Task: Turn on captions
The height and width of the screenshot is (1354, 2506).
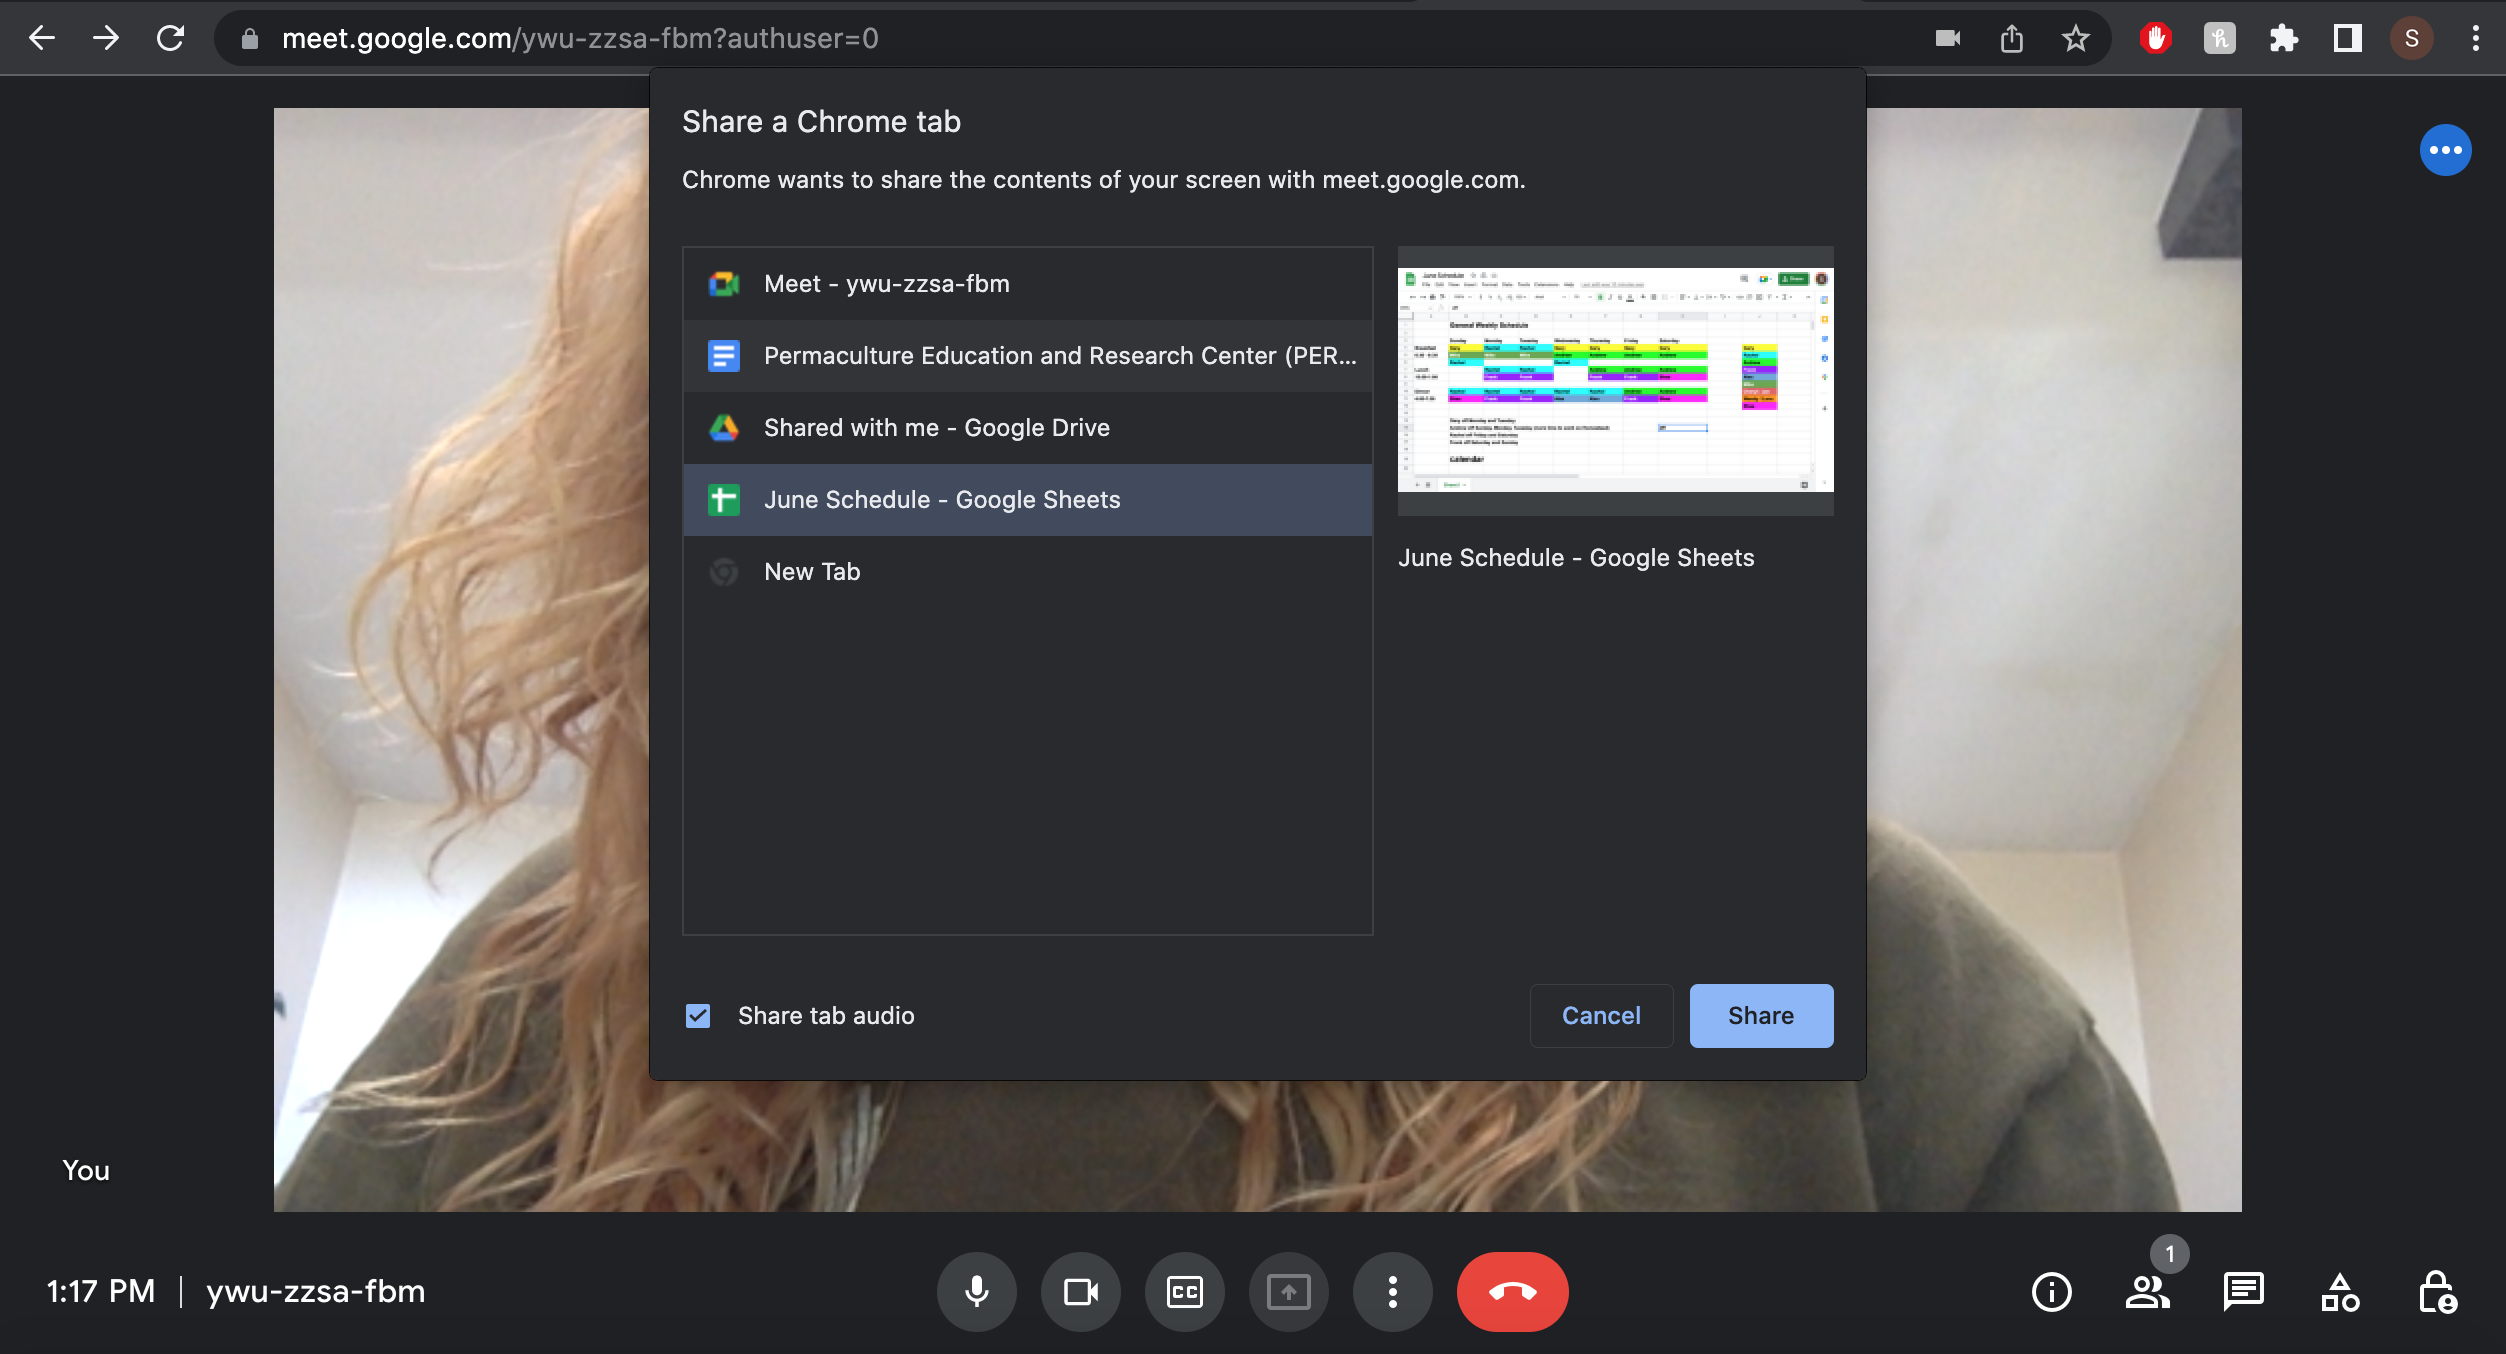Action: (x=1185, y=1291)
